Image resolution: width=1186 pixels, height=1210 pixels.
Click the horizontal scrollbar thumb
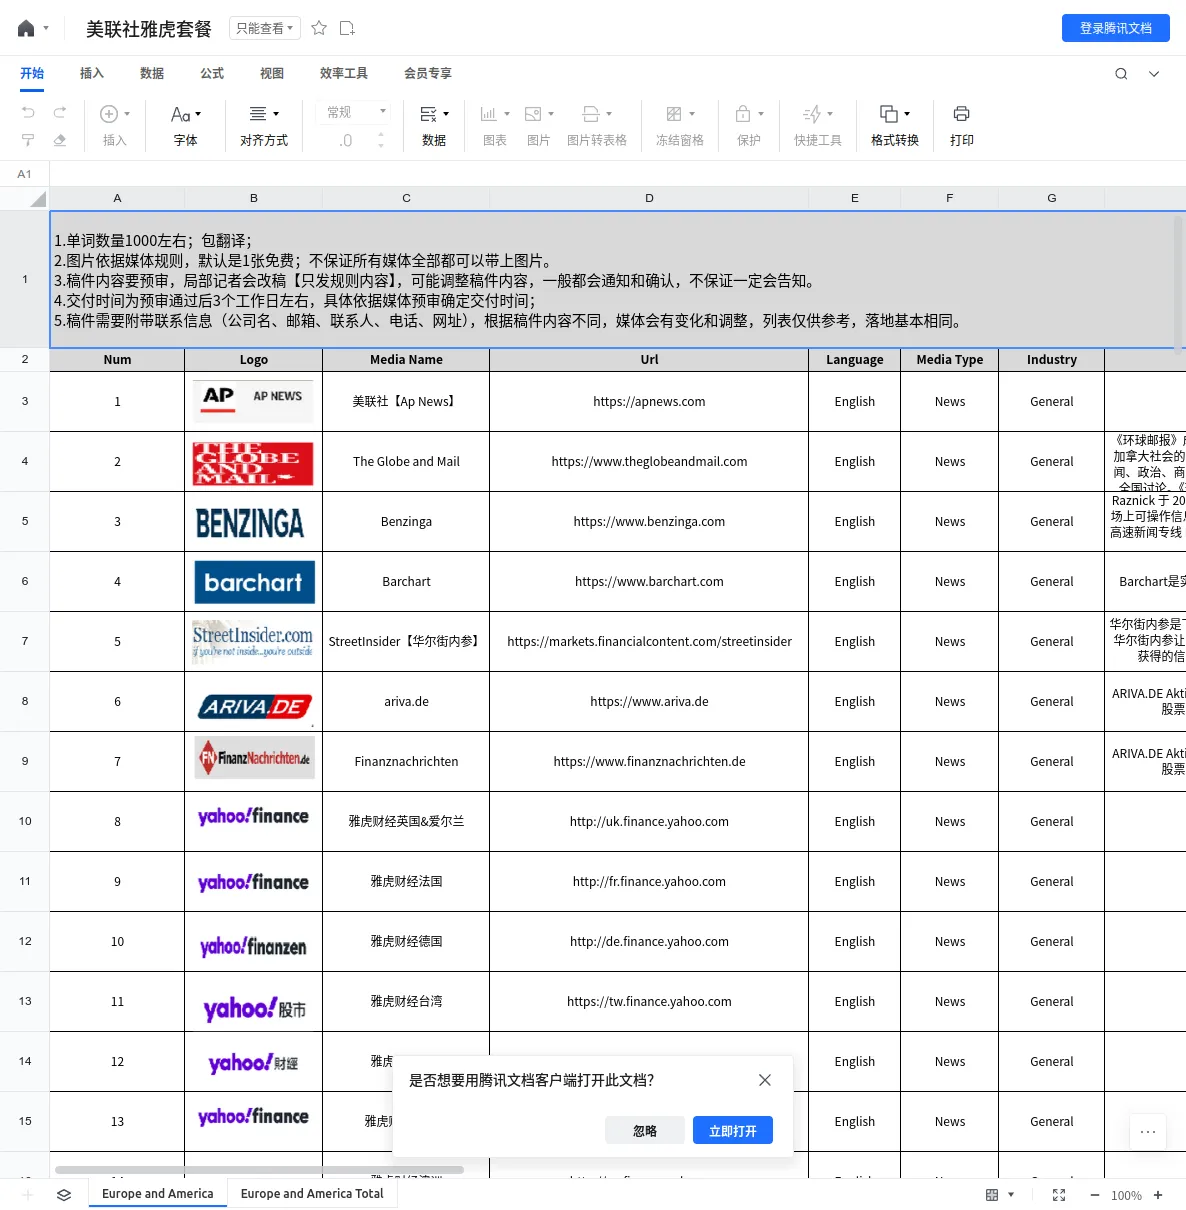tap(259, 1169)
